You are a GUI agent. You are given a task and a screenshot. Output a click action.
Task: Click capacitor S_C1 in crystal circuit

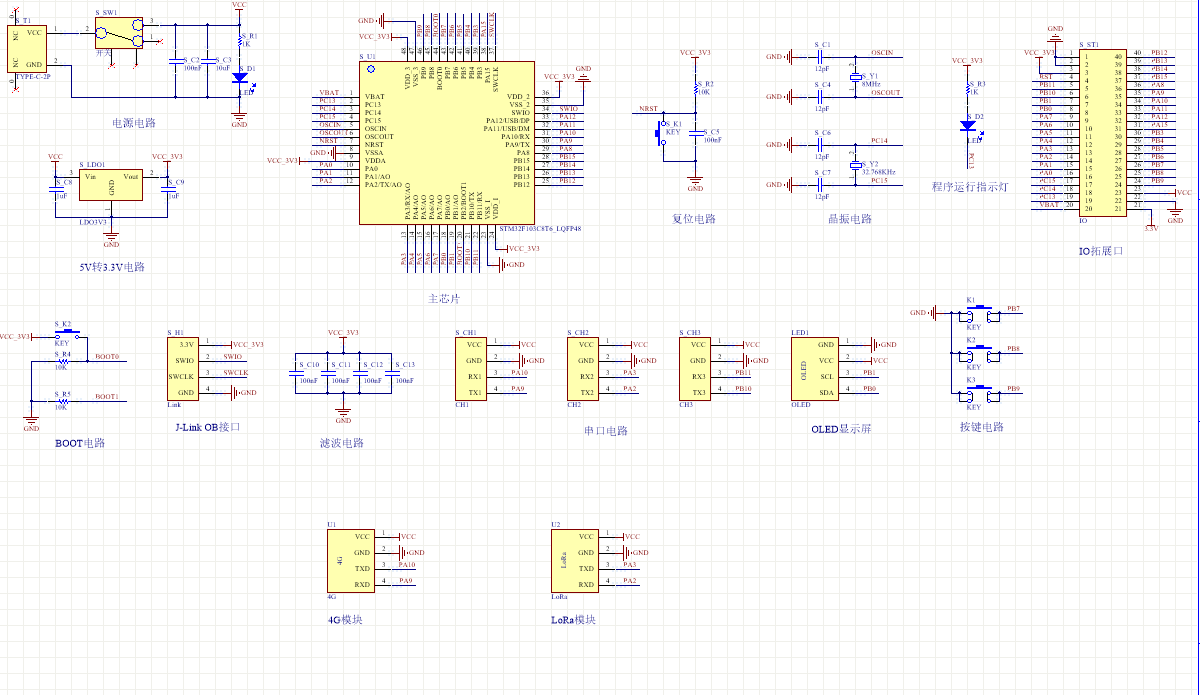820,57
